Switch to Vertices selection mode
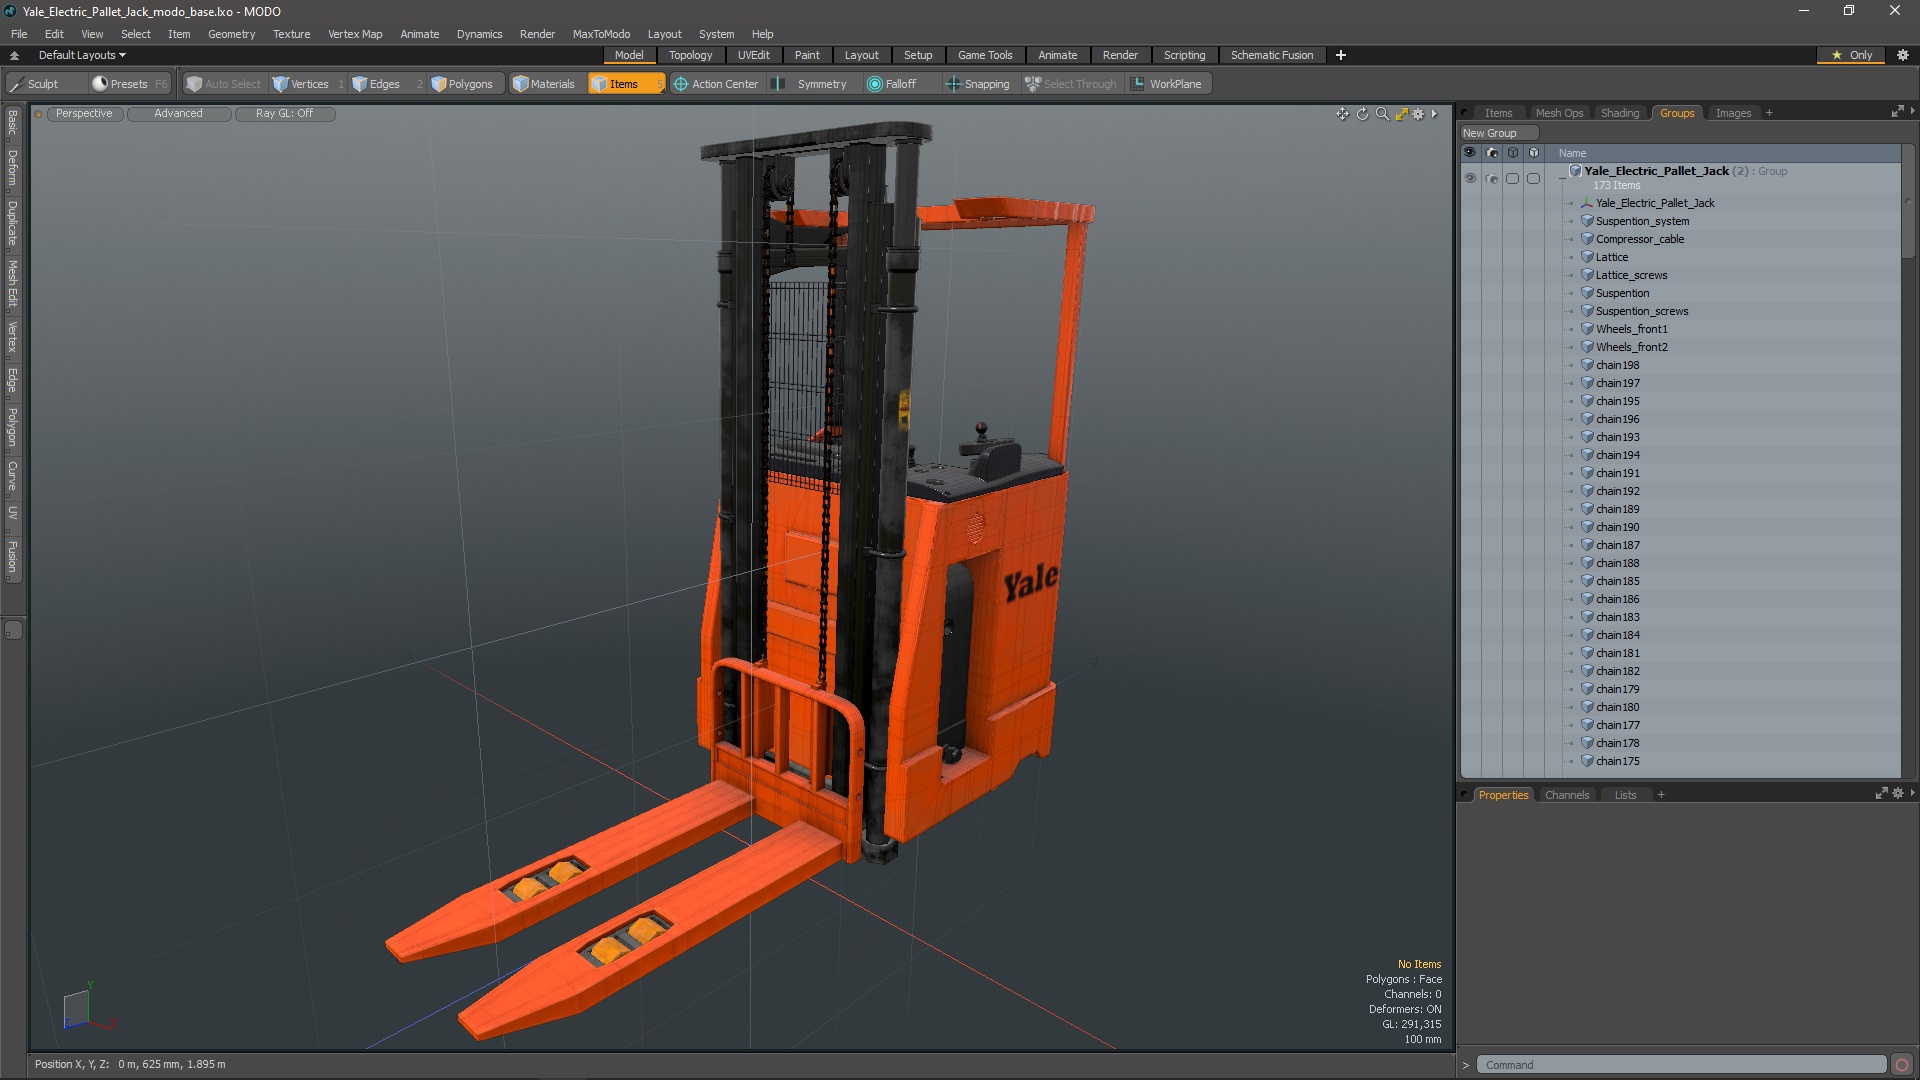The width and height of the screenshot is (1920, 1080). pos(307,84)
